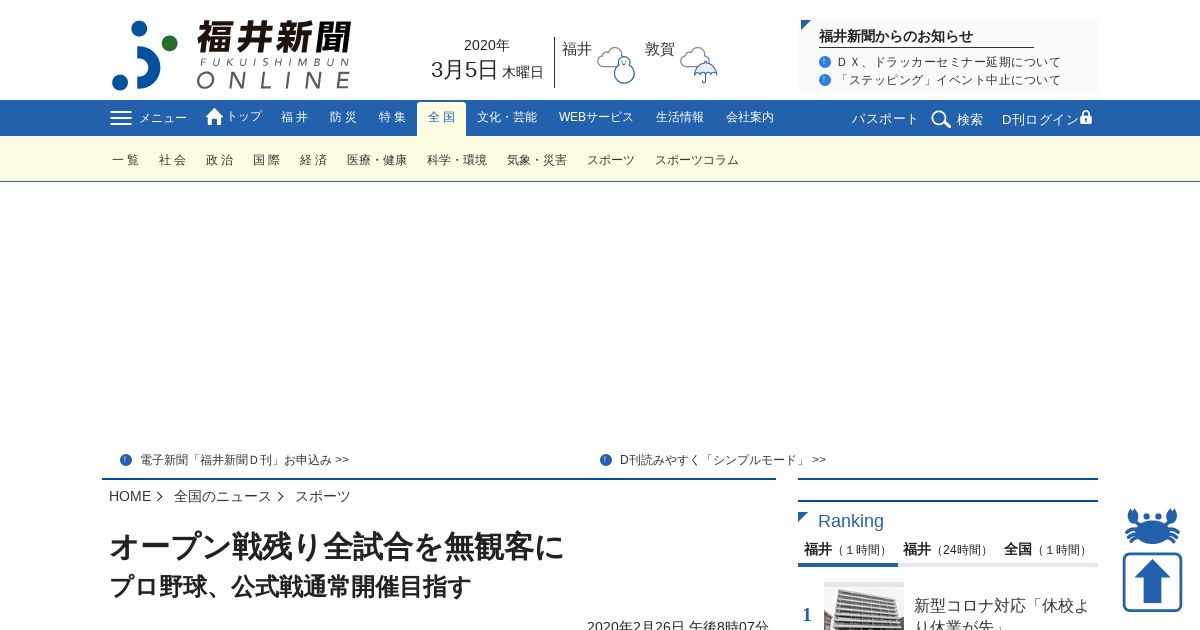Click the 検索 label

[970, 119]
